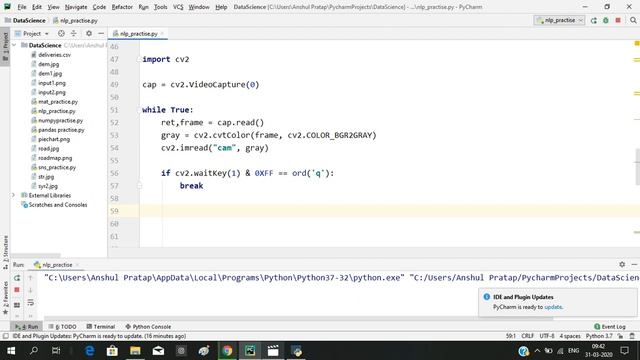Click the Up the stack trace arrow
The height and width of the screenshot is (360, 640).
pyautogui.click(x=30, y=278)
